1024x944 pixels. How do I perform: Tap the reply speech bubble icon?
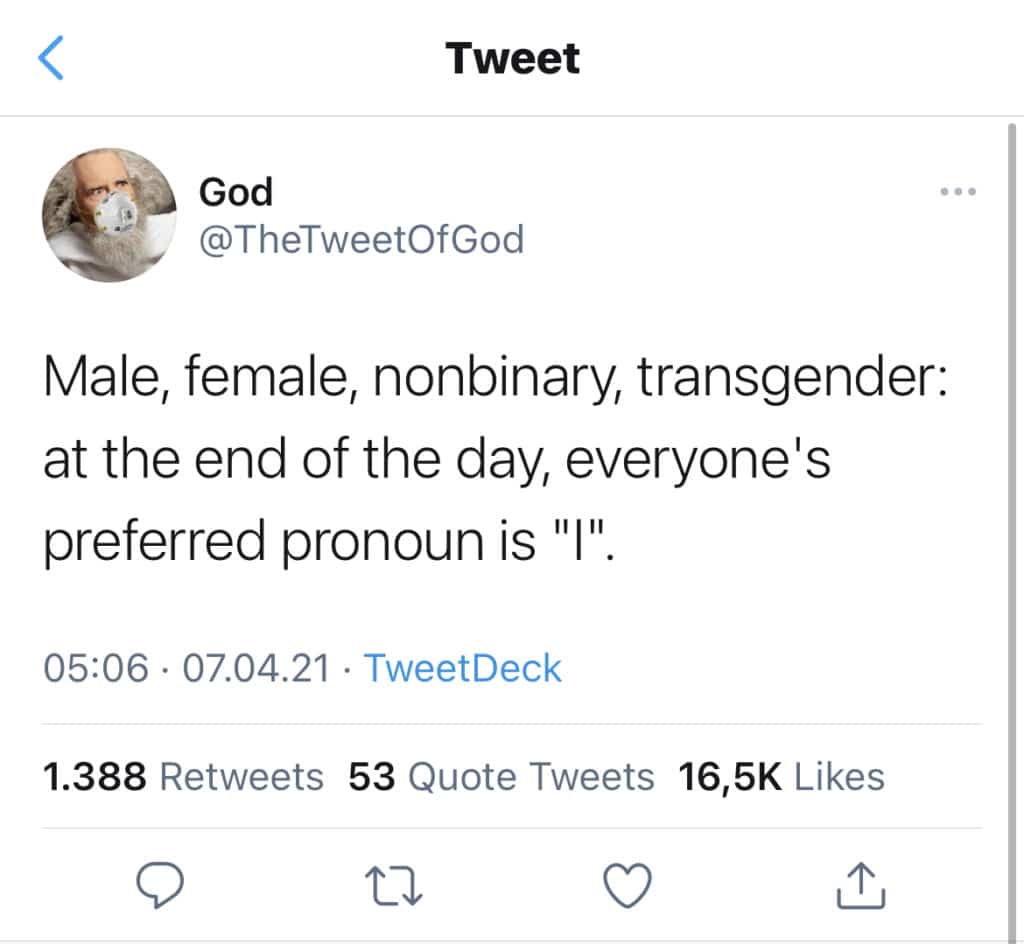(x=159, y=885)
